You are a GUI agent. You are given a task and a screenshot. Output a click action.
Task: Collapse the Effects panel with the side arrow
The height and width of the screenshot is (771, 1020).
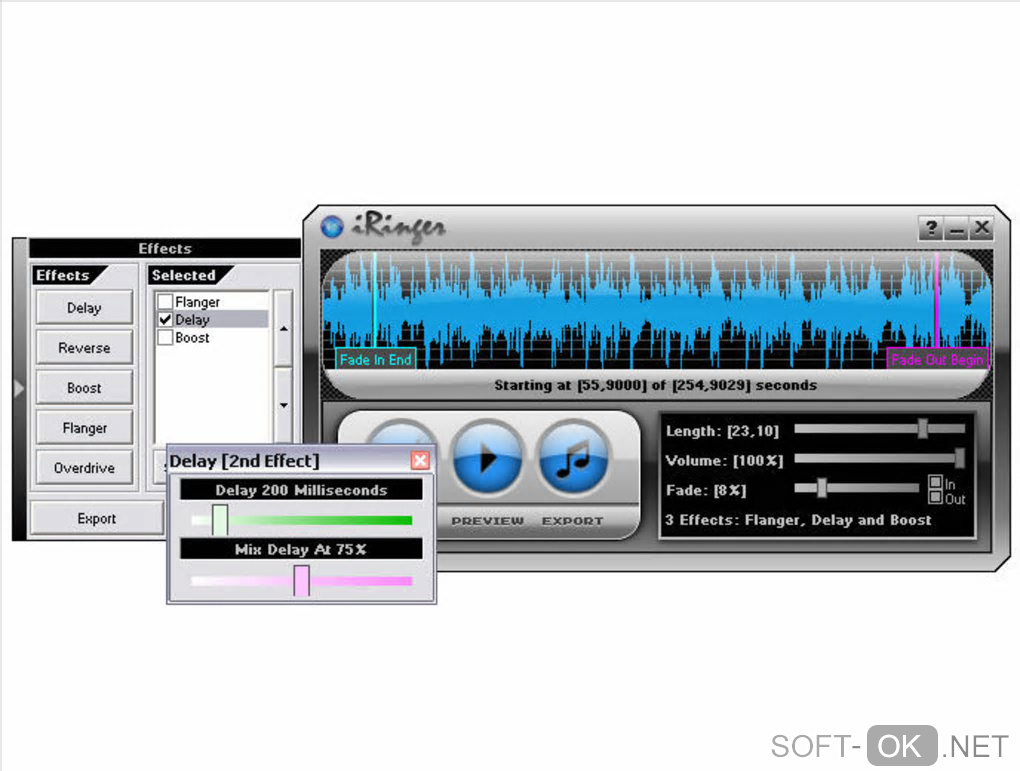[19, 388]
